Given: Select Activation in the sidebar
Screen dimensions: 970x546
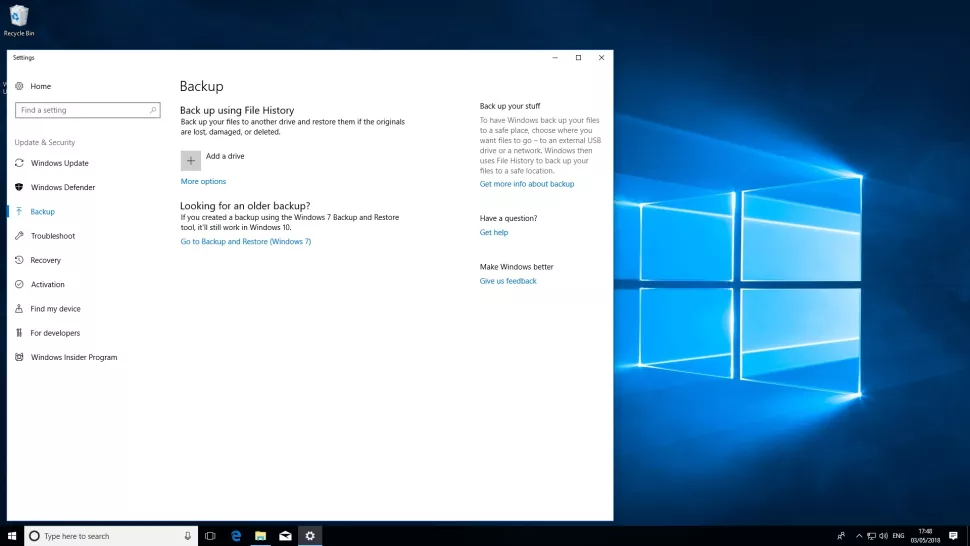Looking at the screenshot, I should click(x=47, y=284).
